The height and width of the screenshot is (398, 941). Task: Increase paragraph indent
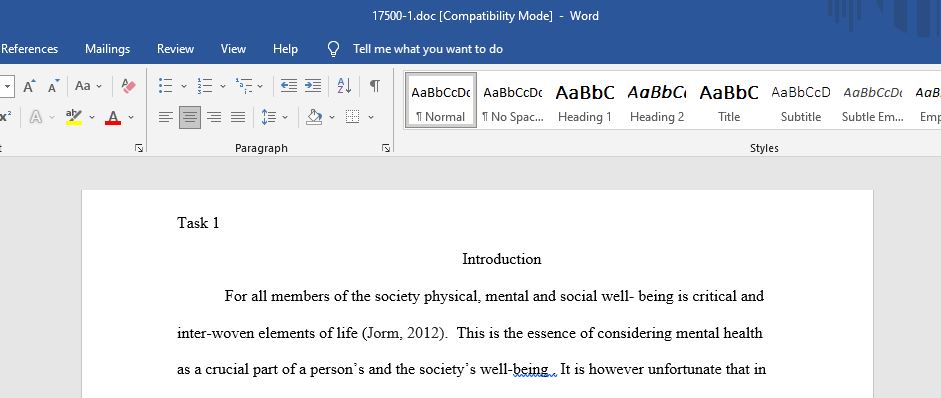313,86
